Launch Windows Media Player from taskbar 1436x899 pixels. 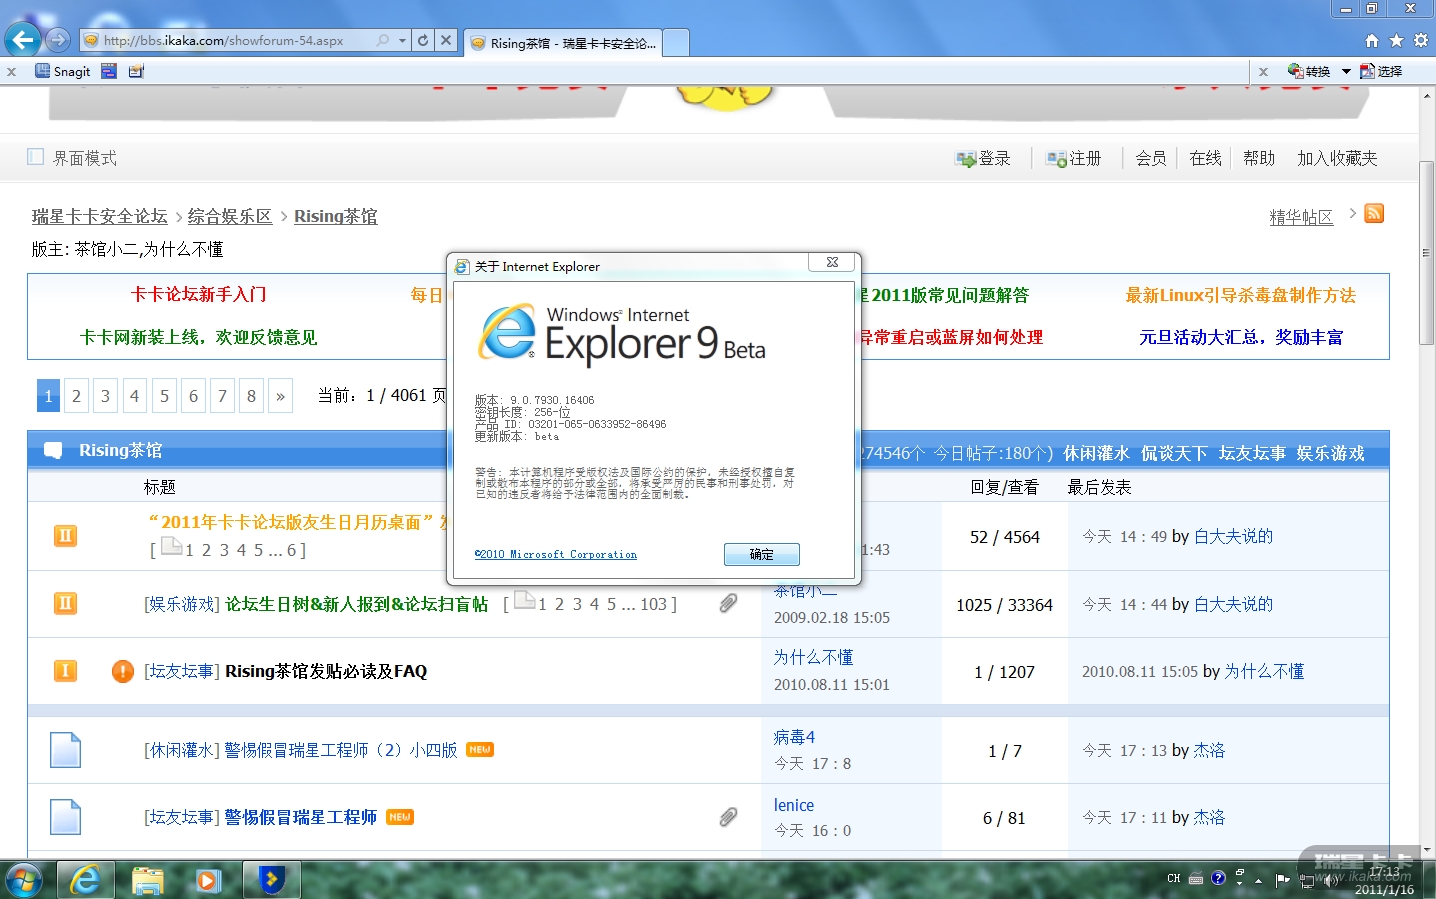(208, 880)
